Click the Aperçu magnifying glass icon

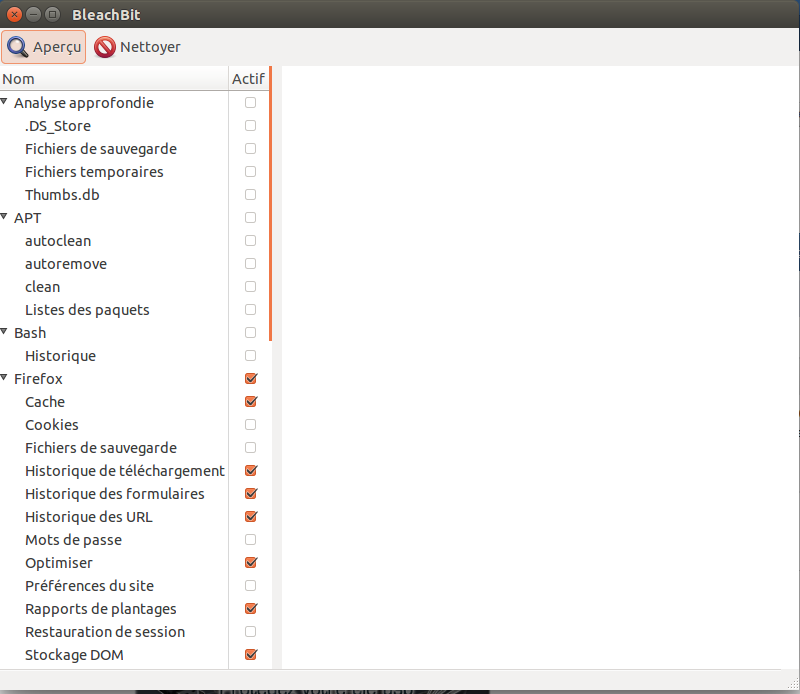(x=17, y=47)
